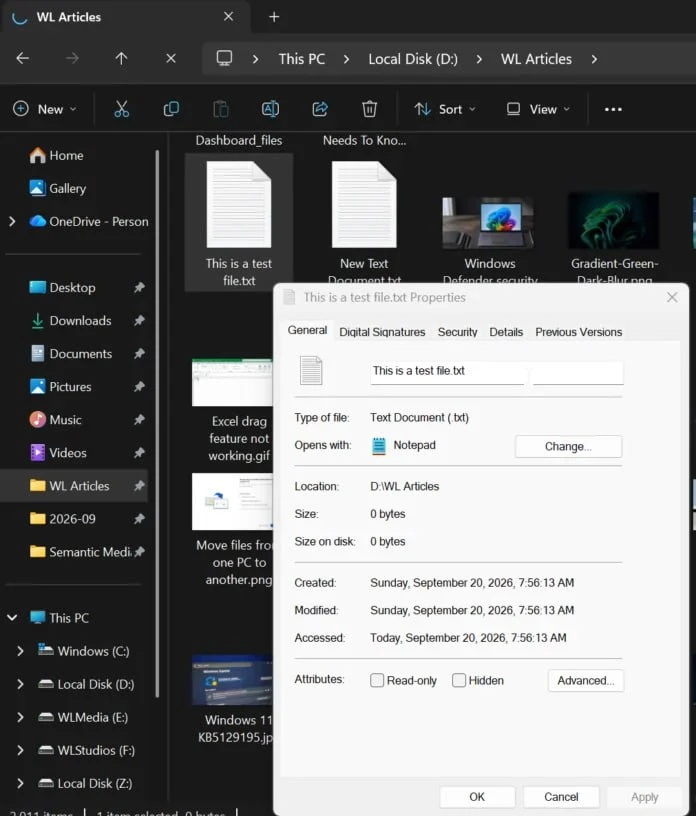Open the Sort dropdown menu
696x816 pixels.
445,109
